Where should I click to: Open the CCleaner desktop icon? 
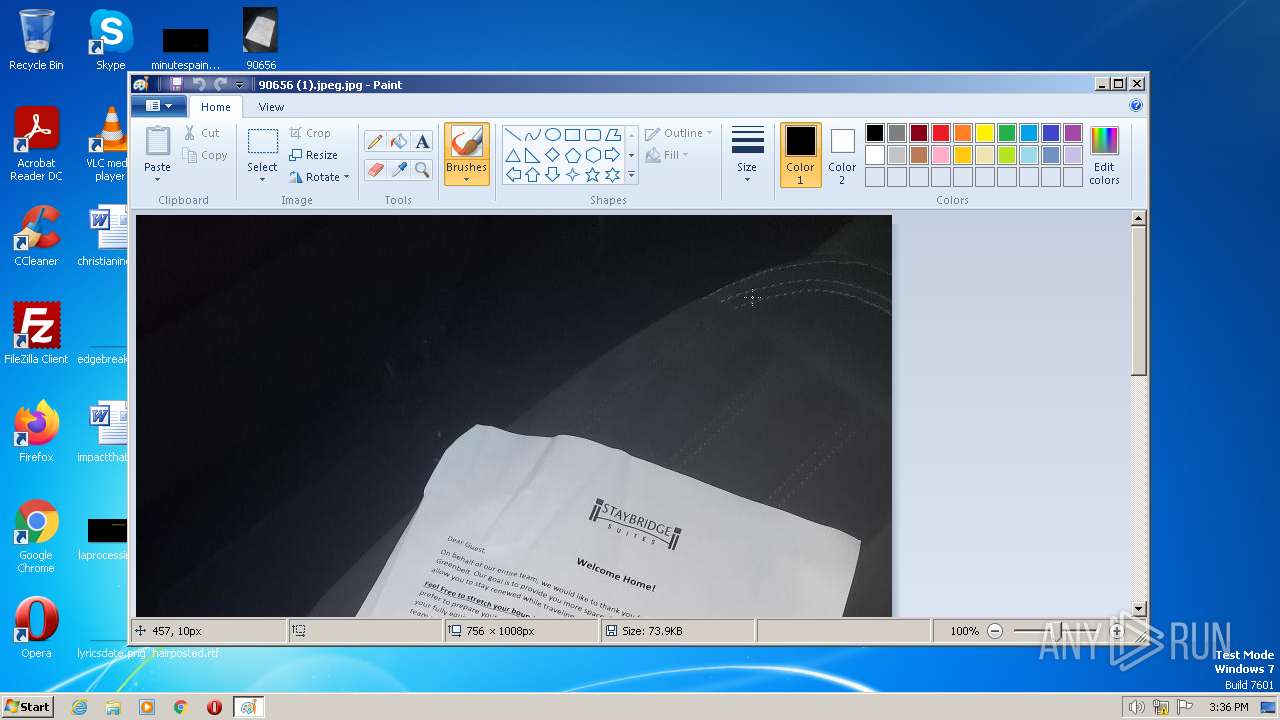point(36,236)
